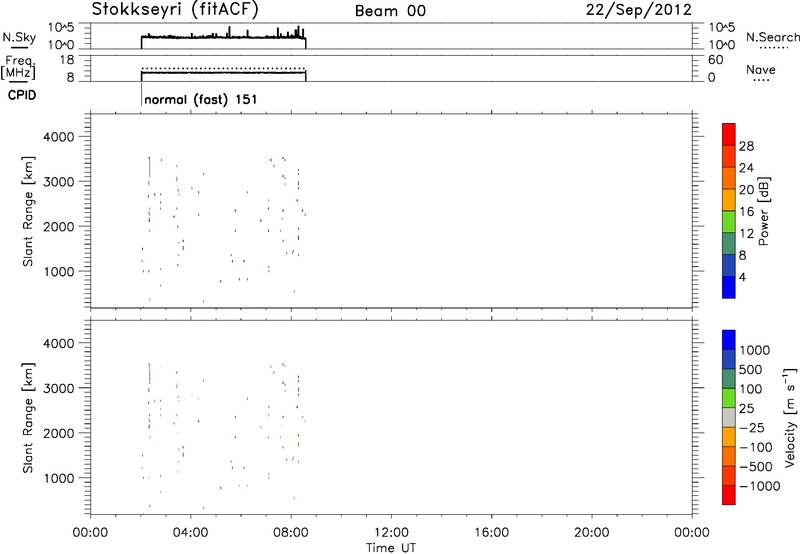Click the "3000" tick label on the power panel
Image resolution: width=800 pixels, height=554 pixels.
pyautogui.click(x=59, y=182)
